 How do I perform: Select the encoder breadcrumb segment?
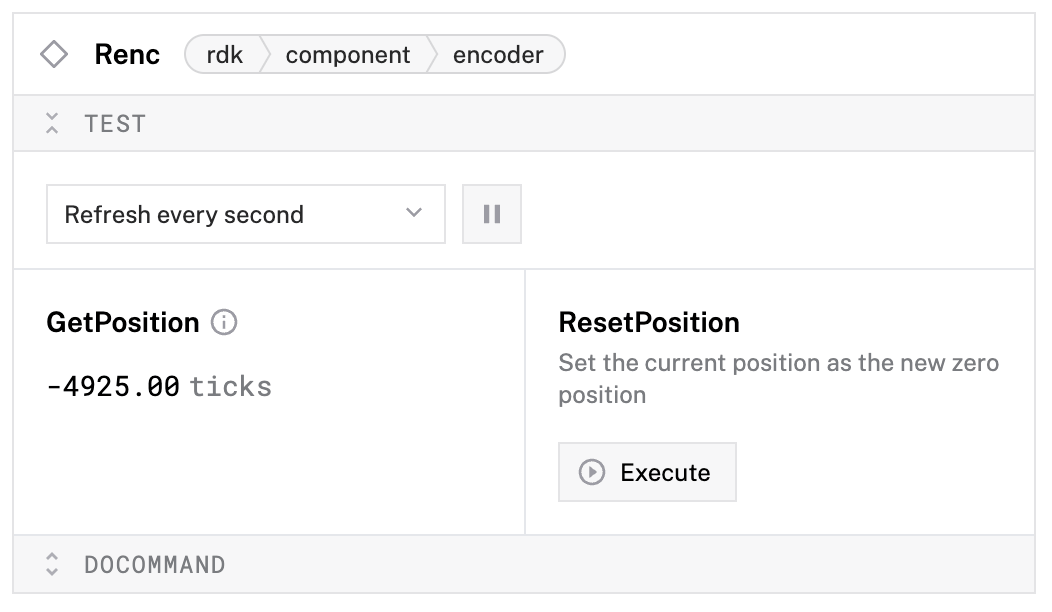[498, 55]
